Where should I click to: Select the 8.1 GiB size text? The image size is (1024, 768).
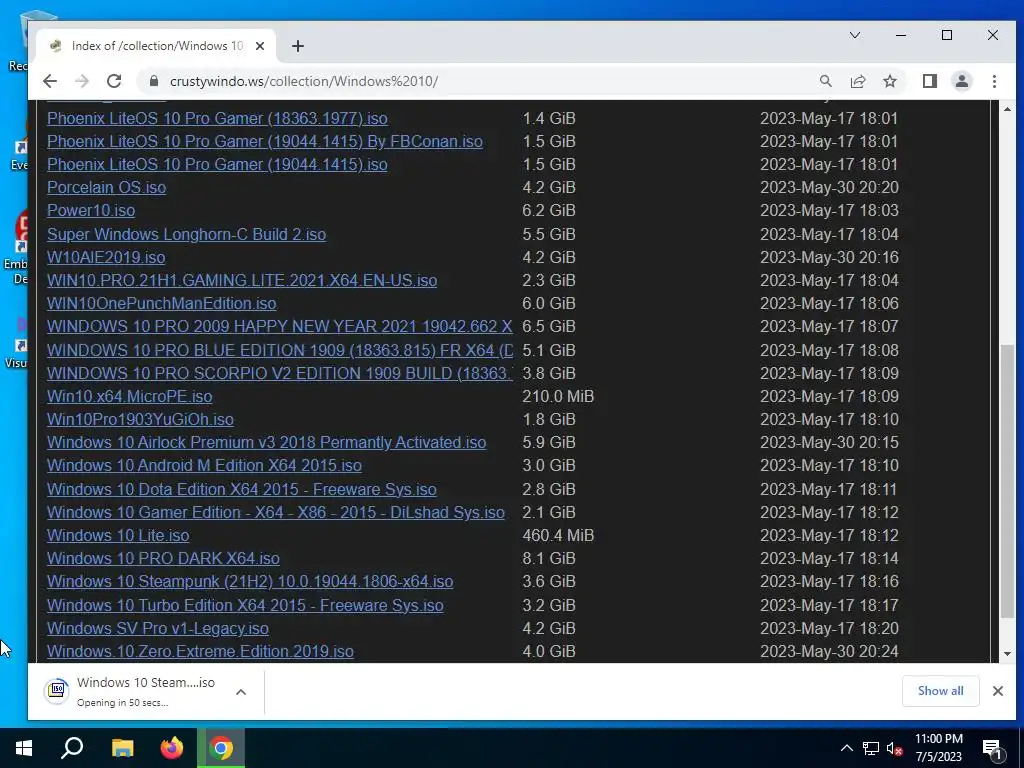(549, 558)
